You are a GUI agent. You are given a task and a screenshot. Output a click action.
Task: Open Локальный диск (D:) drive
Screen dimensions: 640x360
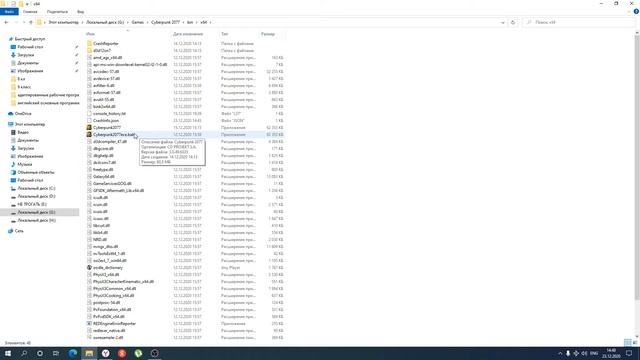[36, 197]
